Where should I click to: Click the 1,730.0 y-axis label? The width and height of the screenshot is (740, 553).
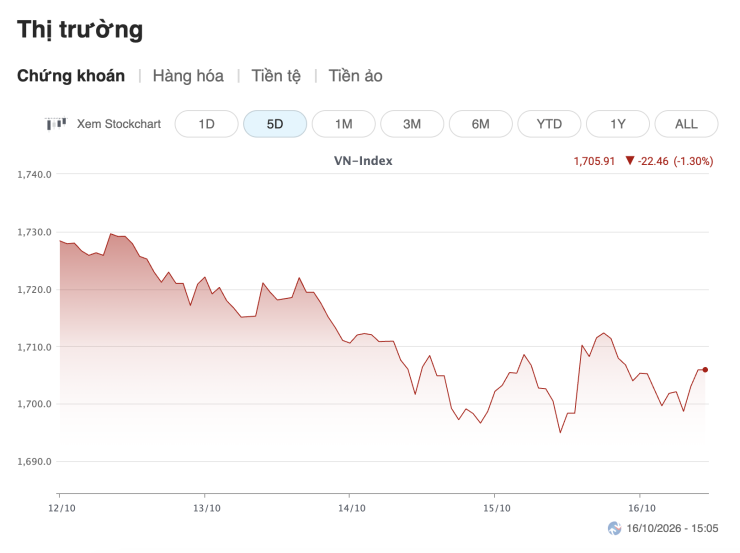[34, 232]
